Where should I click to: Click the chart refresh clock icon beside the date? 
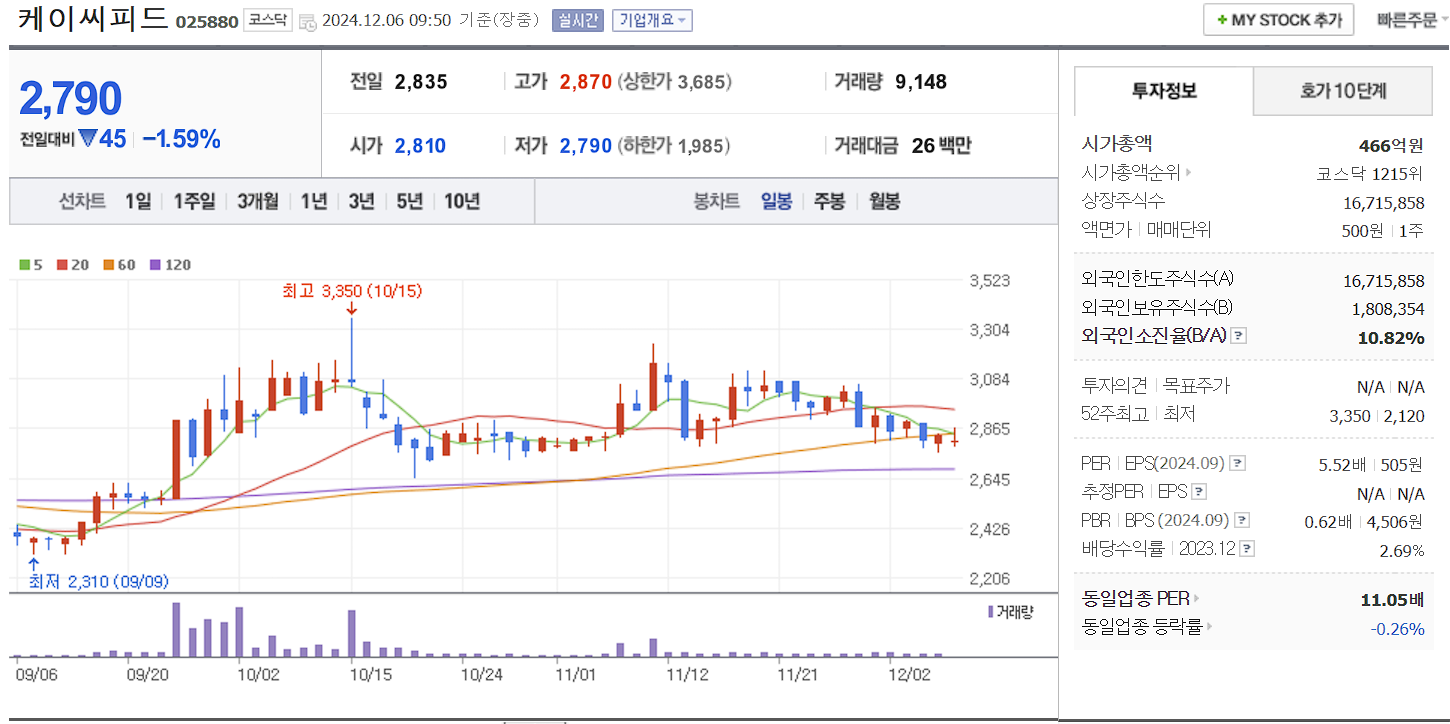click(310, 20)
